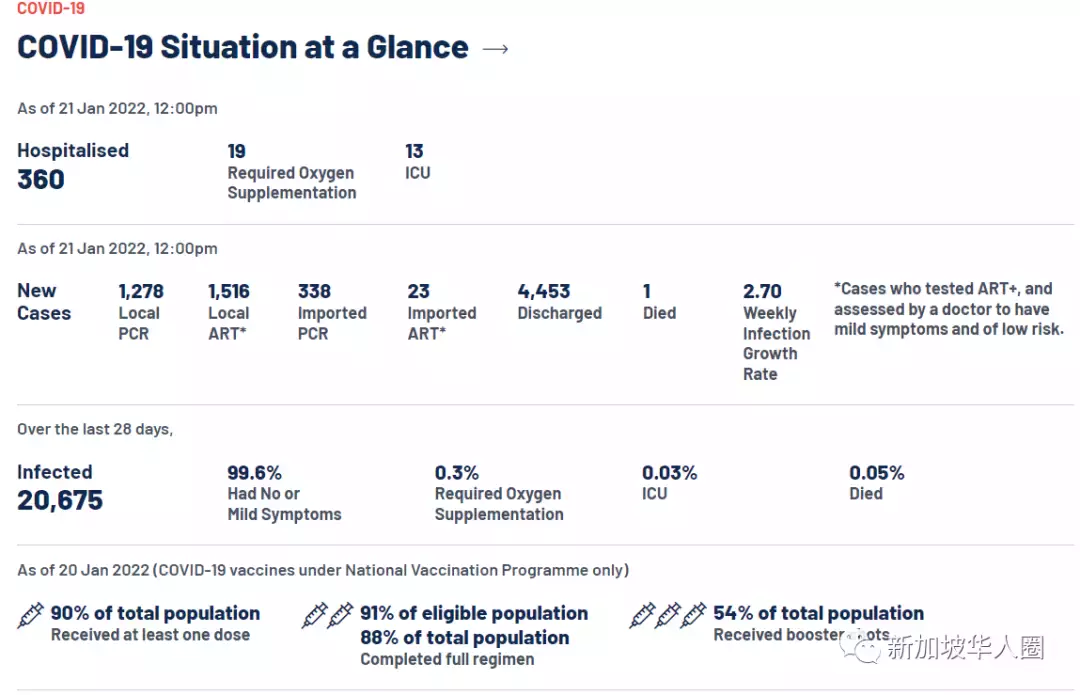Select the Hospitalised 360 figure

point(41,180)
